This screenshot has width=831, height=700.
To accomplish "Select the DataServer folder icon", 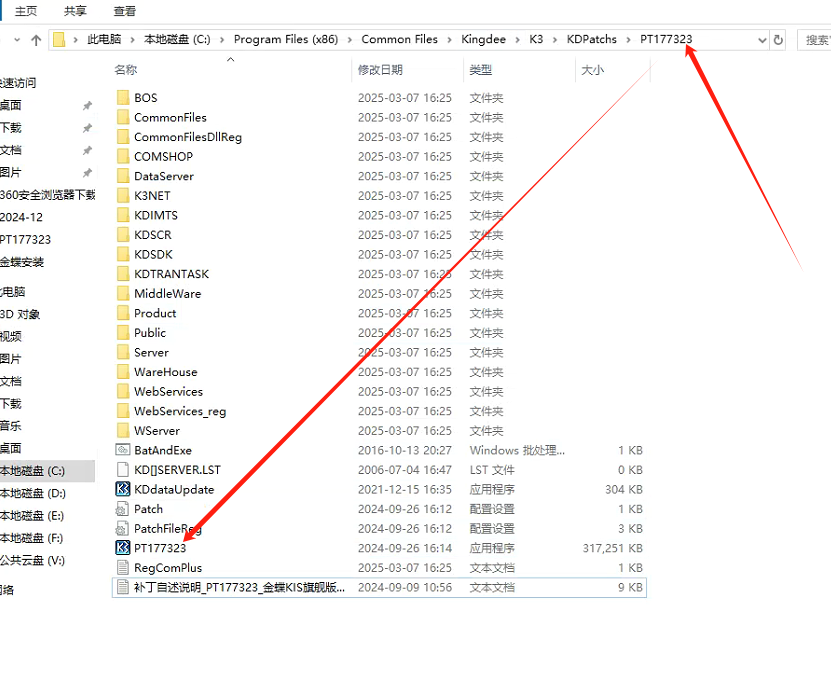I will pyautogui.click(x=123, y=176).
